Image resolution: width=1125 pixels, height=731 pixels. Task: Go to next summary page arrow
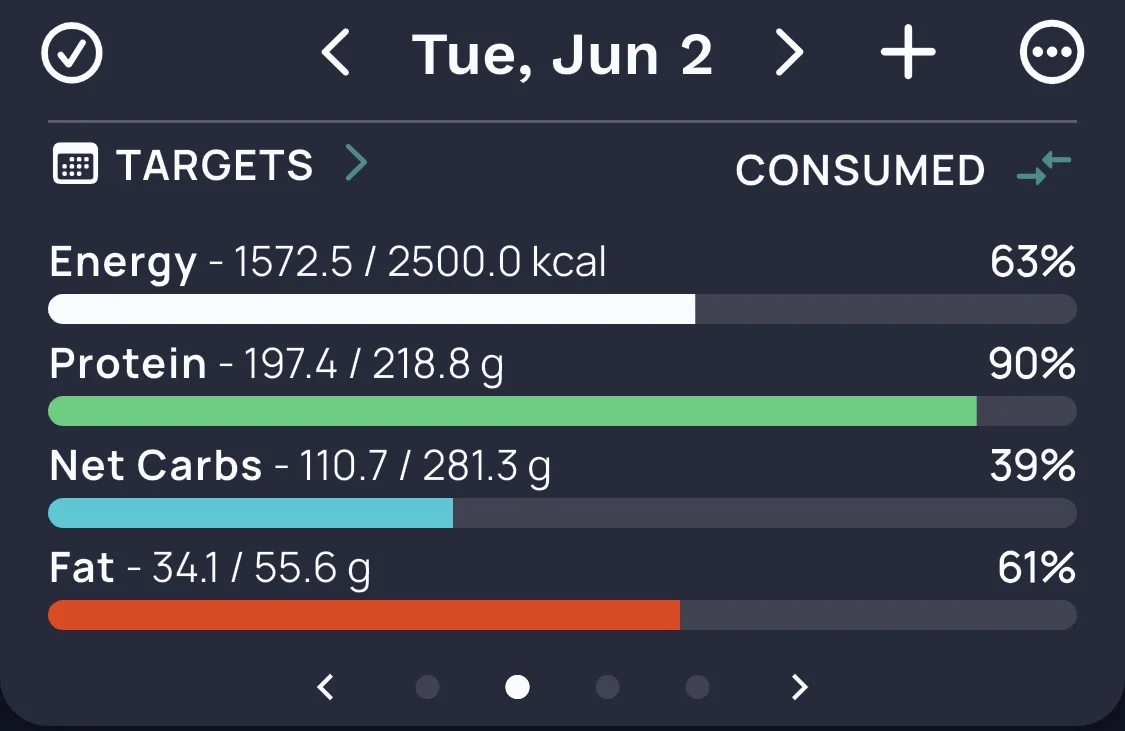point(799,687)
